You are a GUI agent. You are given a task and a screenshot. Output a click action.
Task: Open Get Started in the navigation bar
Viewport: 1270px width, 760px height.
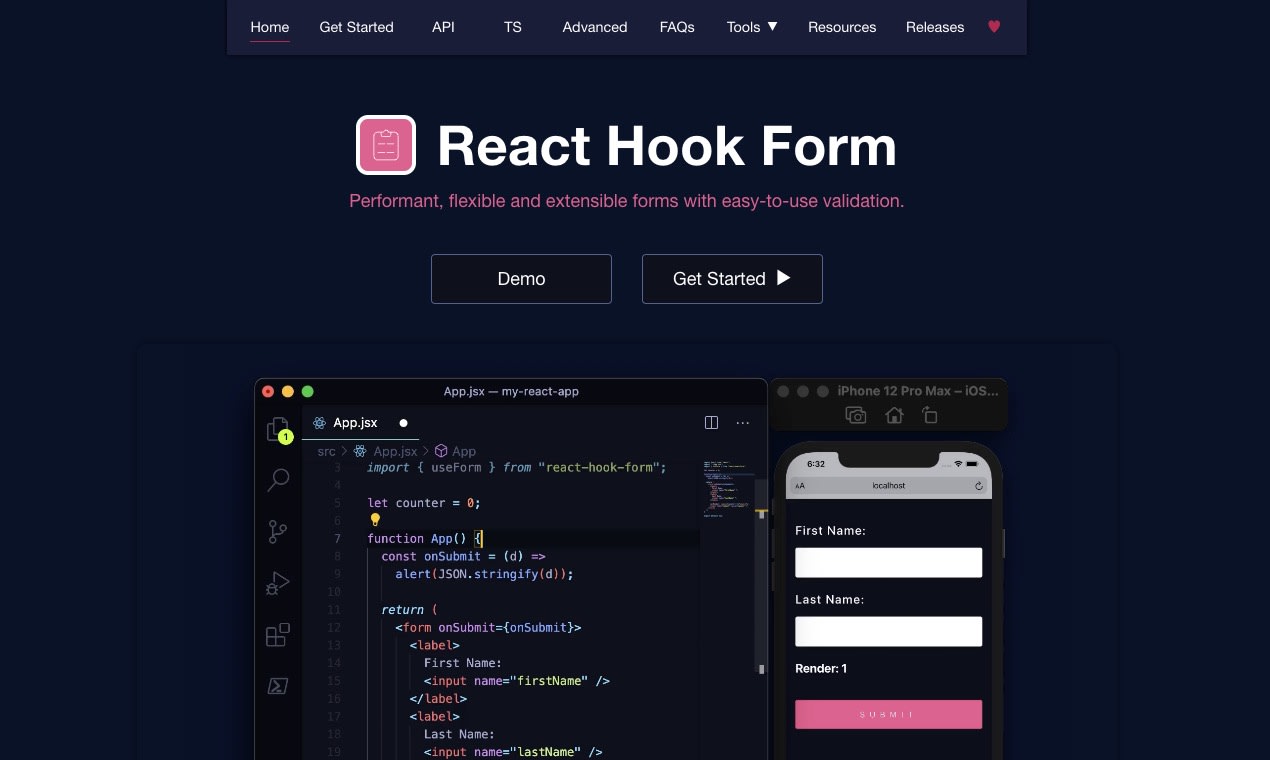[x=356, y=27]
